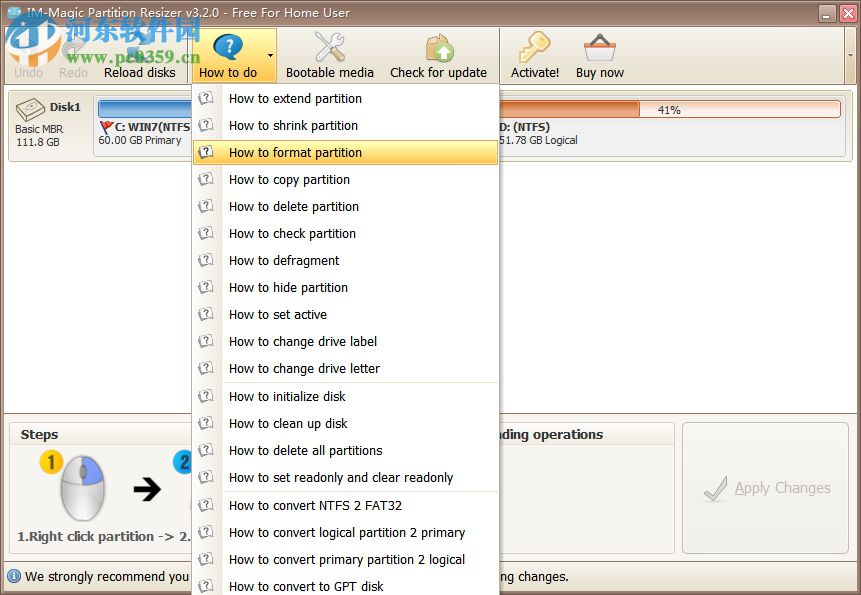The height and width of the screenshot is (595, 861).
Task: Open How to change drive label
Action: click(345, 341)
